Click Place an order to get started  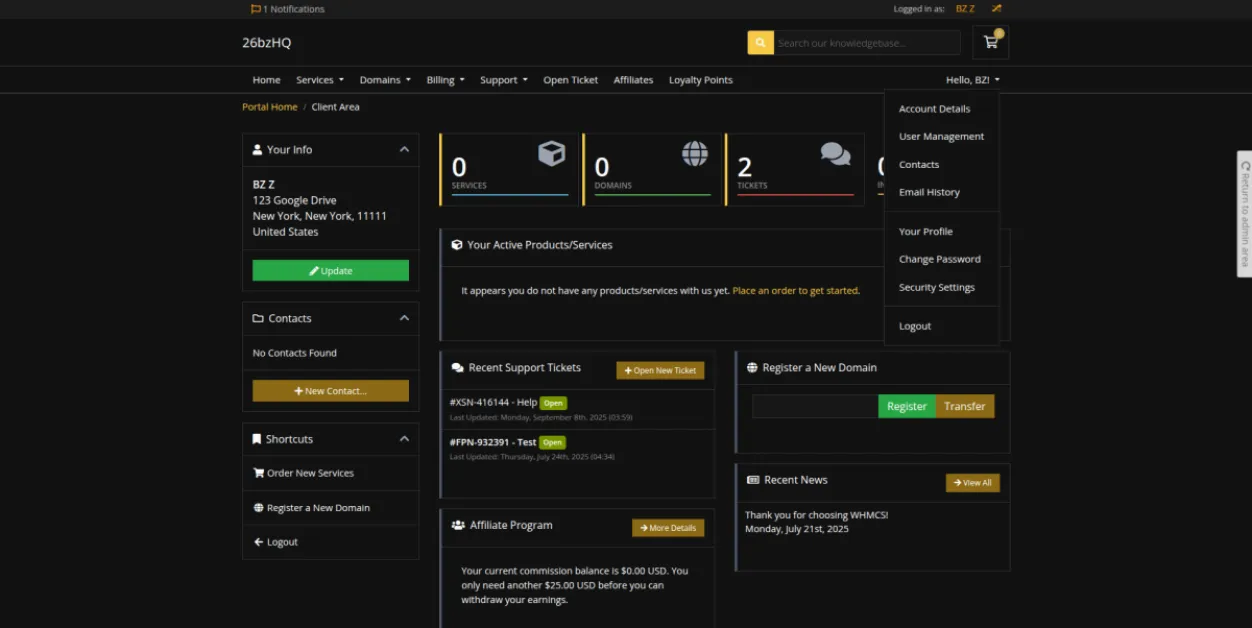pos(795,291)
